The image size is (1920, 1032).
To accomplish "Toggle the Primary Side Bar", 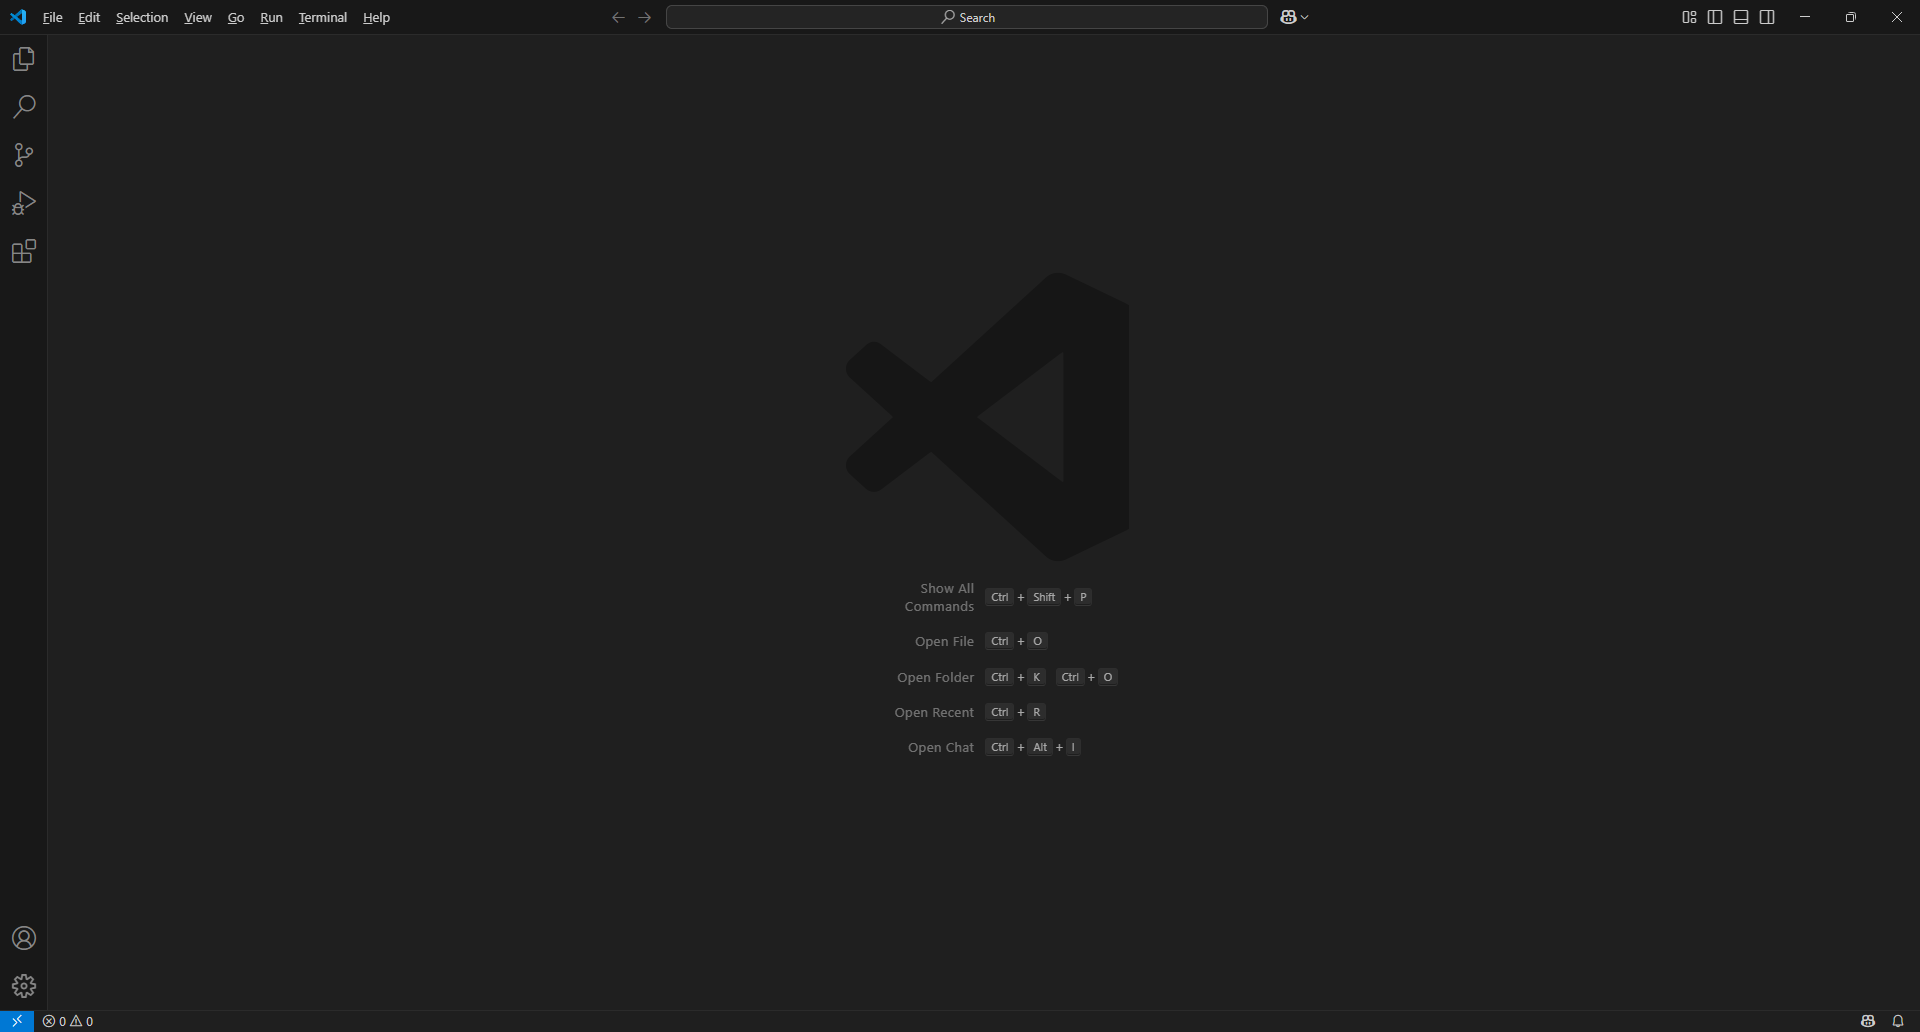I will pos(1715,17).
